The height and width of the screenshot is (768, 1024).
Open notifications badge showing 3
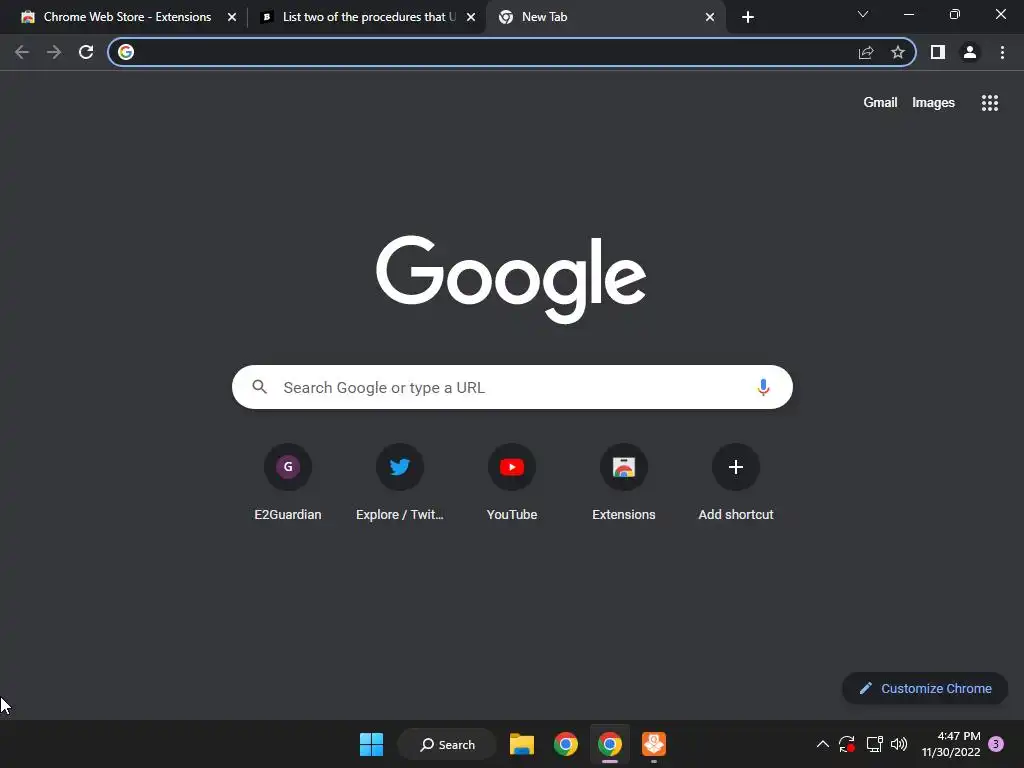[996, 744]
